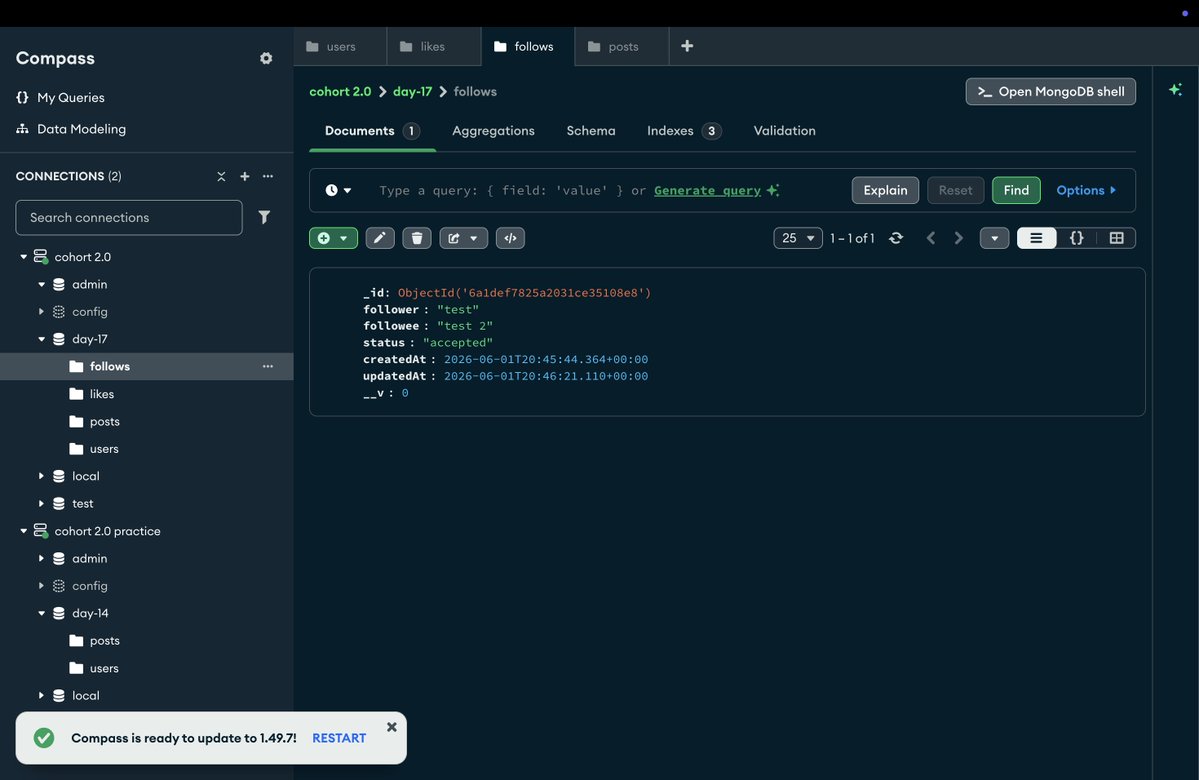The height and width of the screenshot is (780, 1199).
Task: Click Generate query link
Action: click(x=707, y=190)
